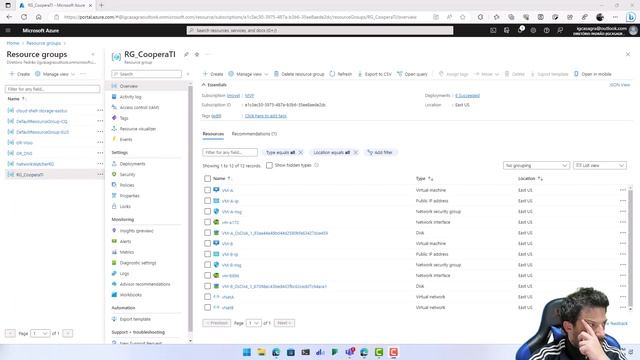Enable Show hidden types checkbox
The image size is (640, 360).
(x=269, y=165)
